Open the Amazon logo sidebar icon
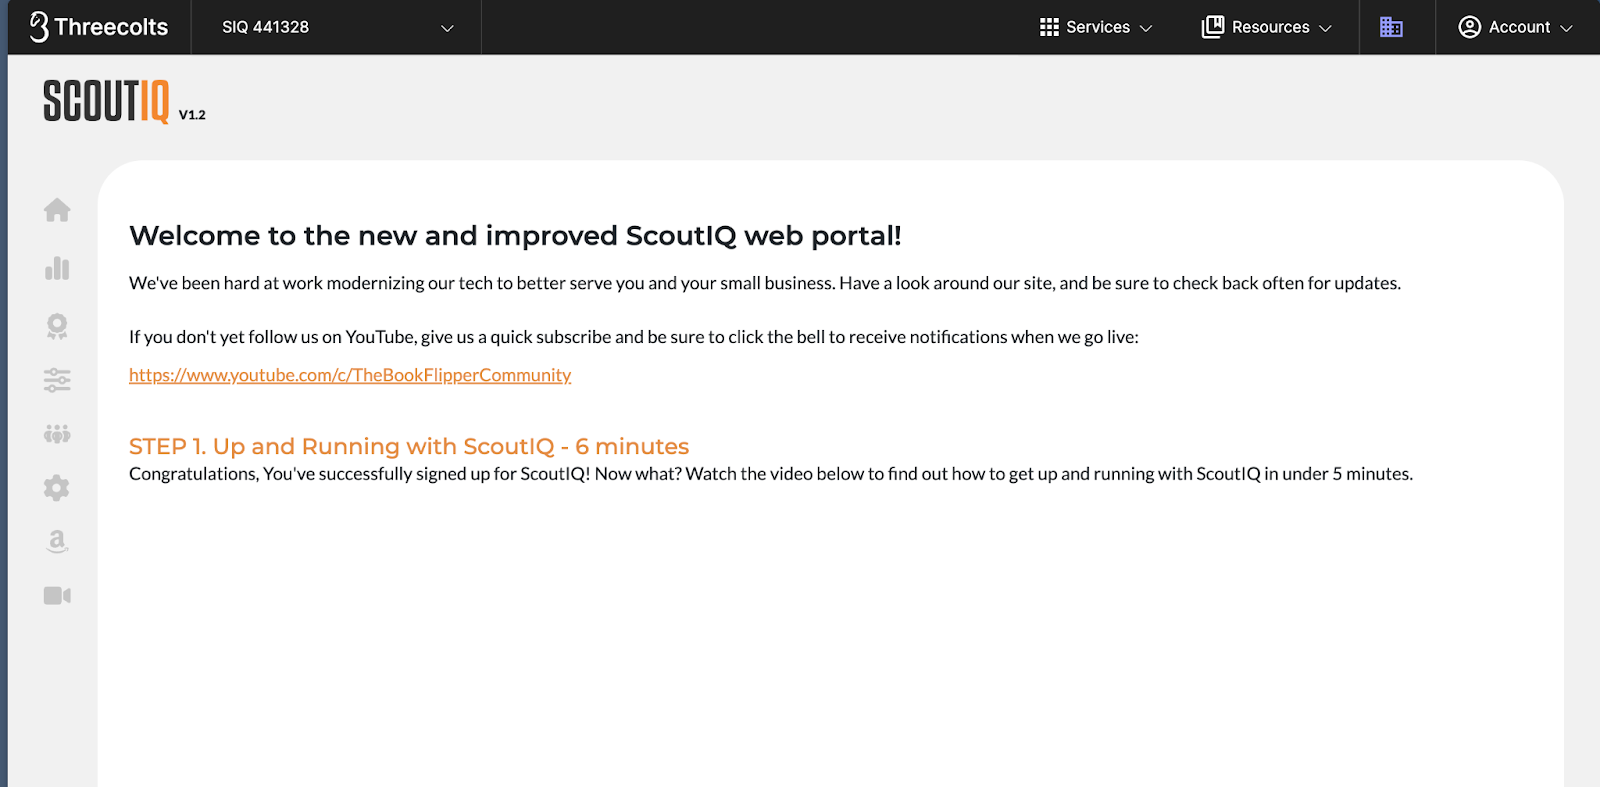 click(x=57, y=541)
